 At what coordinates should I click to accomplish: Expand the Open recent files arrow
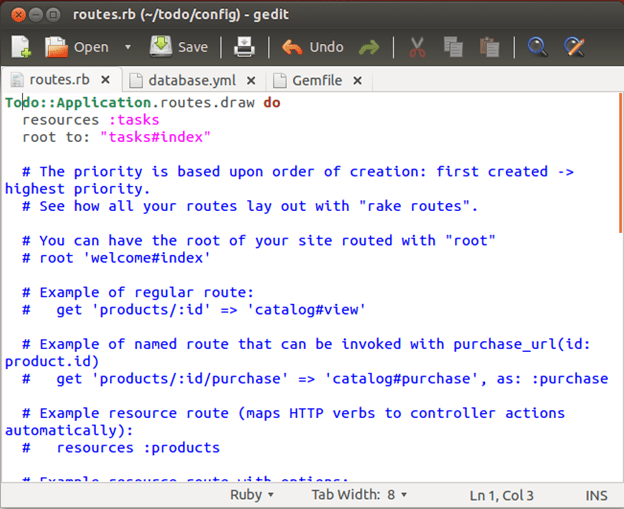coord(128,47)
